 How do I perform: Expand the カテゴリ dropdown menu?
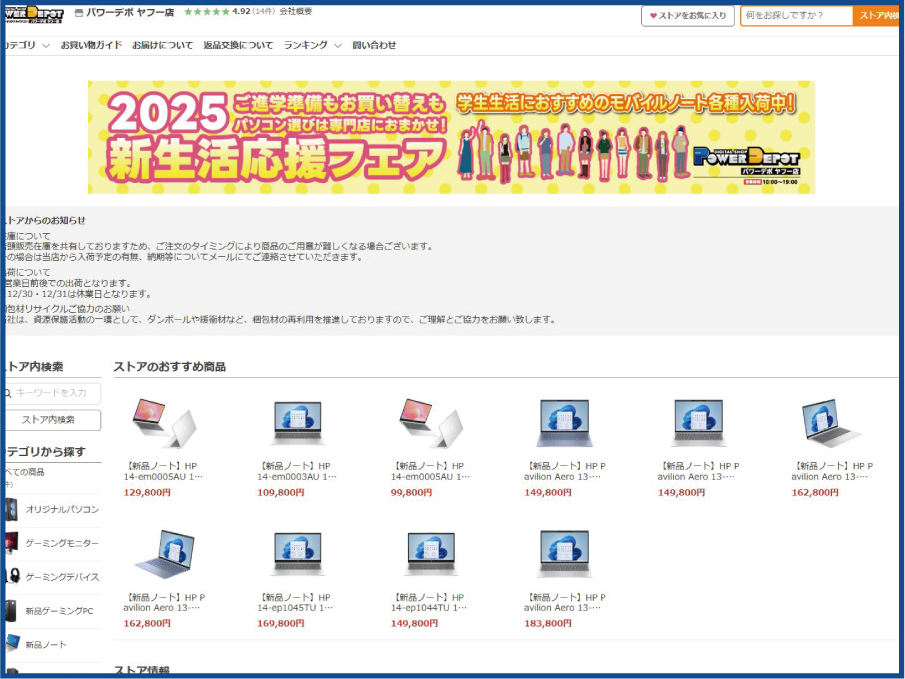pyautogui.click(x=27, y=45)
